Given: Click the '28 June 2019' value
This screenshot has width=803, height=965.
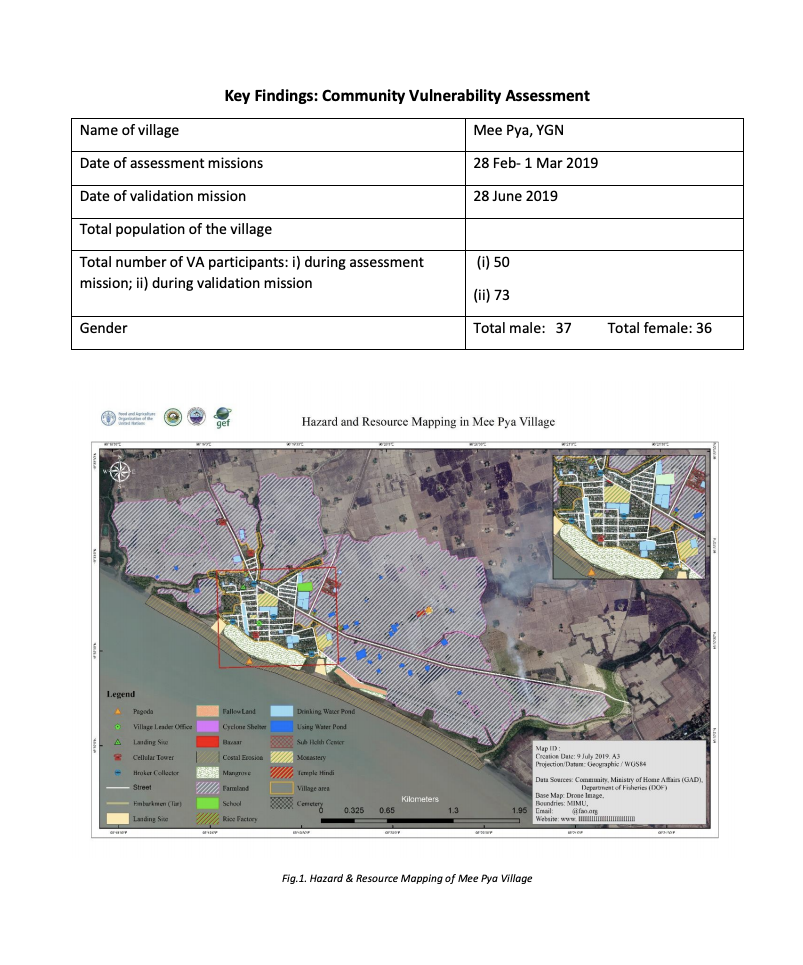Looking at the screenshot, I should [516, 196].
